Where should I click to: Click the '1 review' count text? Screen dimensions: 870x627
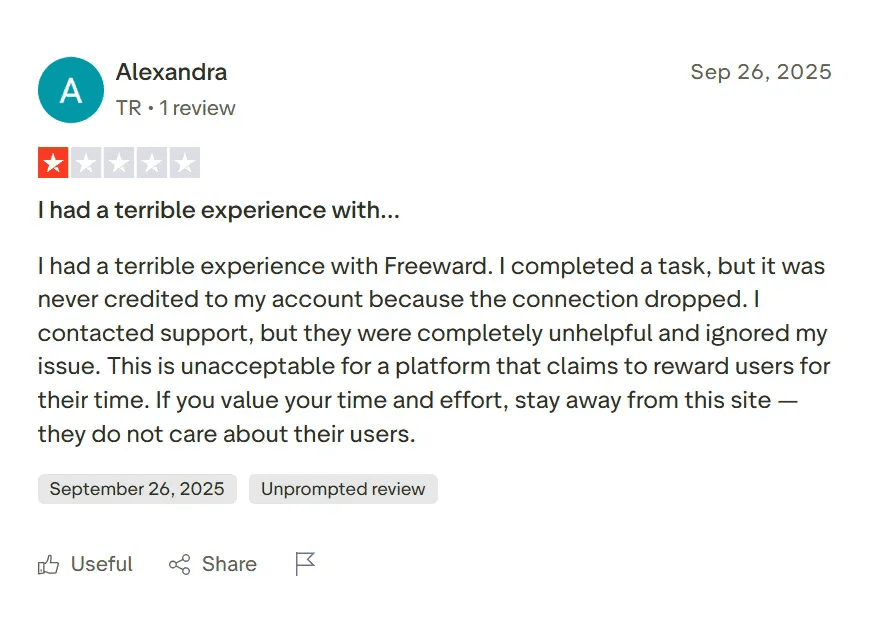coord(198,108)
